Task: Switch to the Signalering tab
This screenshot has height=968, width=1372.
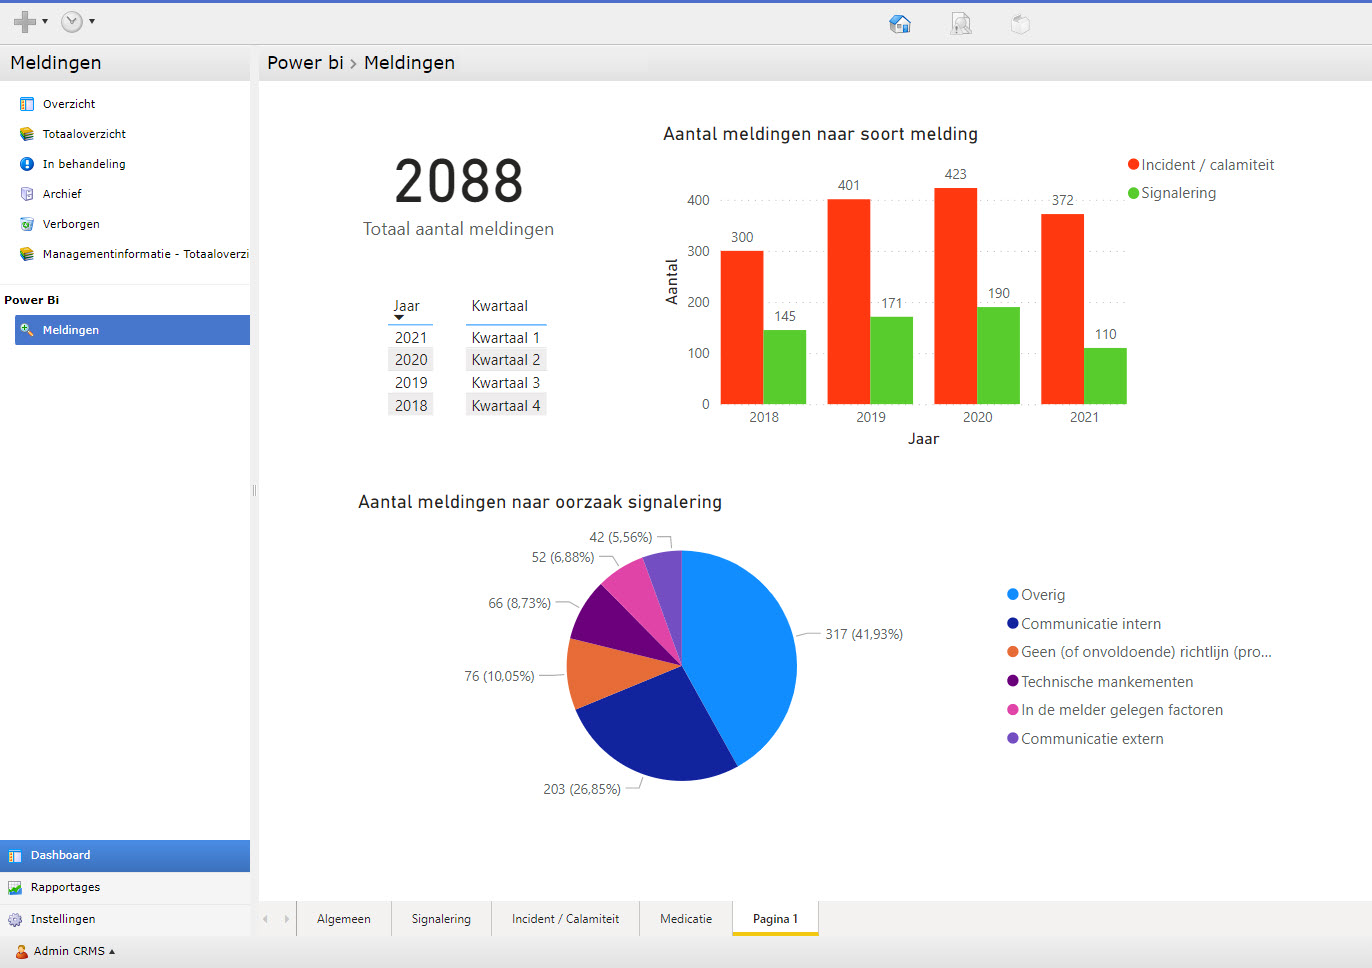Action: 441,919
